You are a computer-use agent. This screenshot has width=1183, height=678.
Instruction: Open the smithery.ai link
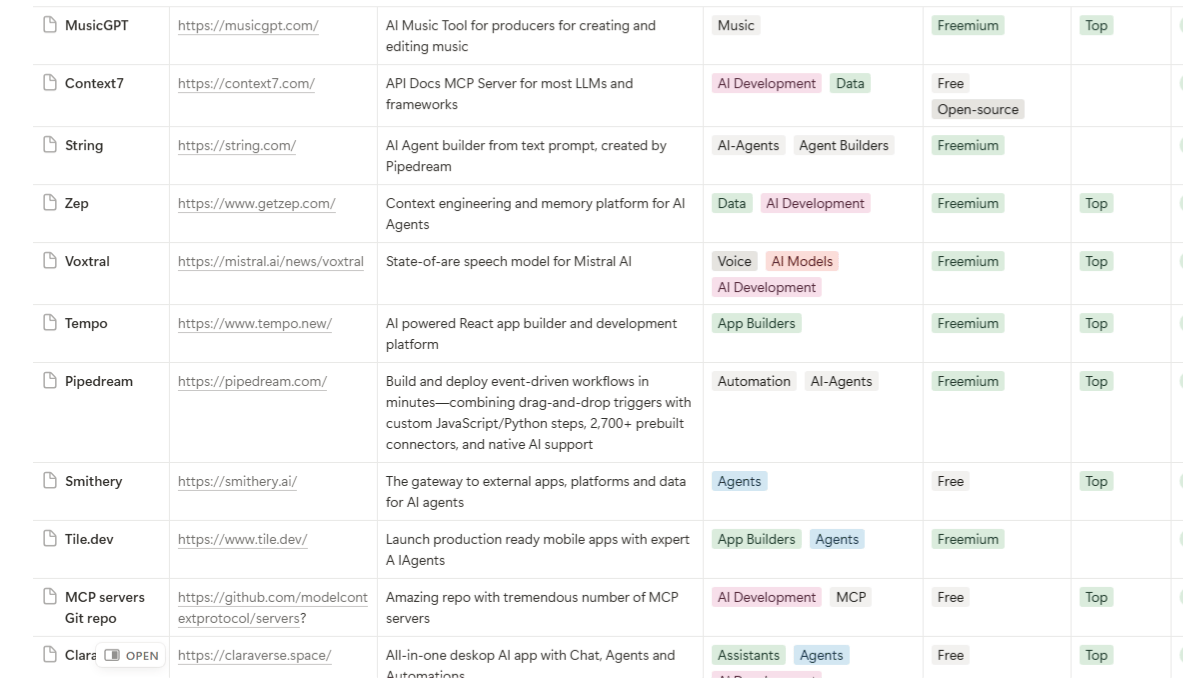(x=237, y=482)
